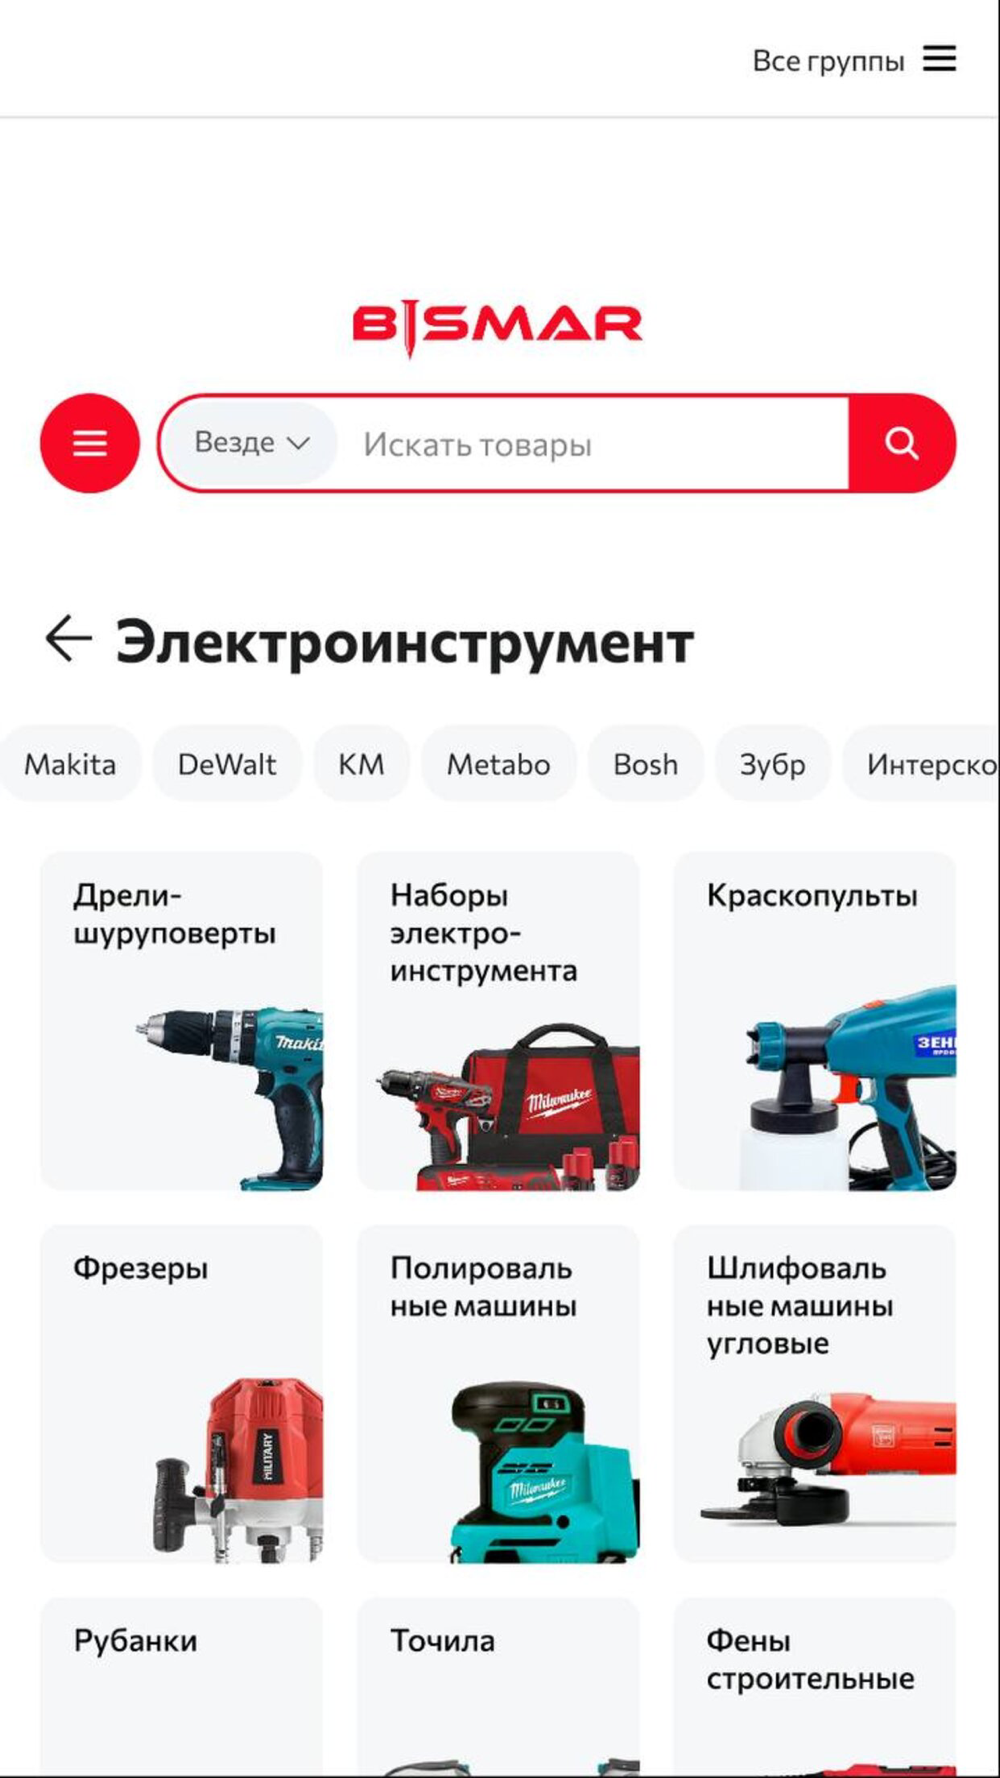The width and height of the screenshot is (1000, 1778).
Task: Open the Рубанки category card
Action: coord(181,1686)
